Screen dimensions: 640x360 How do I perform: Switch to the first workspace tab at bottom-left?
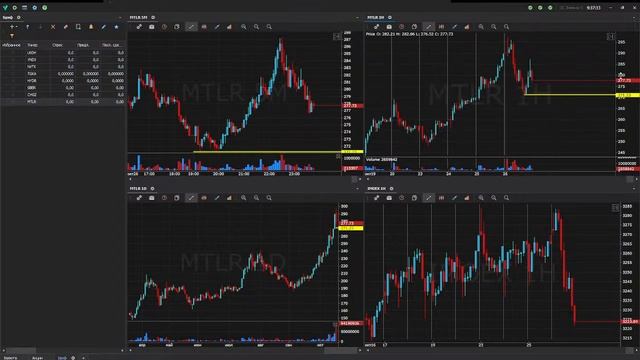(x=11, y=358)
